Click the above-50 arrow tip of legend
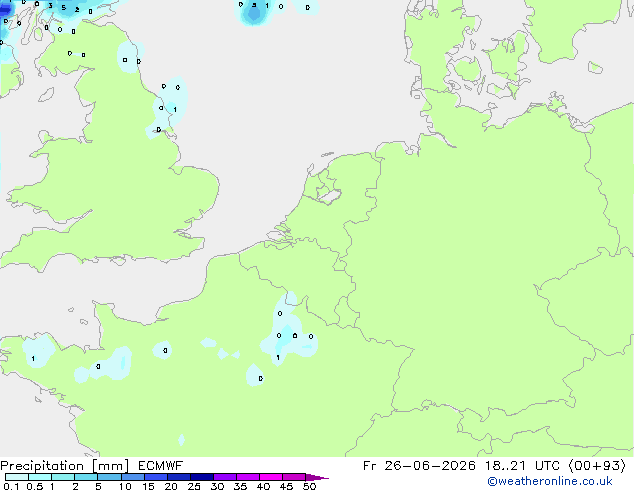Image resolution: width=634 pixels, height=490 pixels. [317, 477]
